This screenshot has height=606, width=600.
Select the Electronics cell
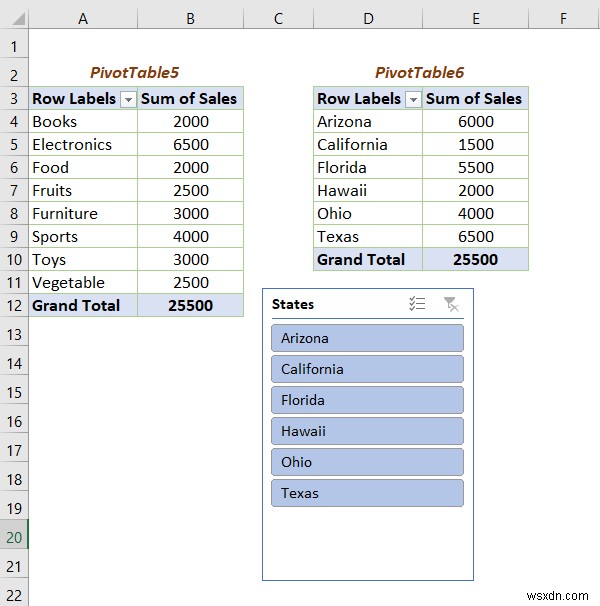pos(83,145)
